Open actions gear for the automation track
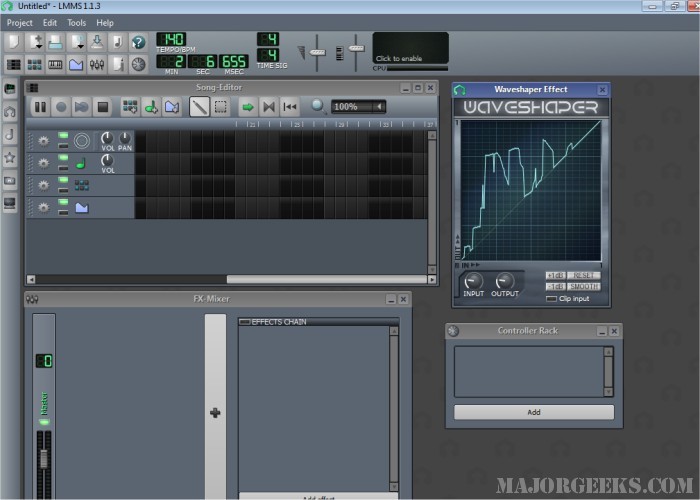 [43, 208]
